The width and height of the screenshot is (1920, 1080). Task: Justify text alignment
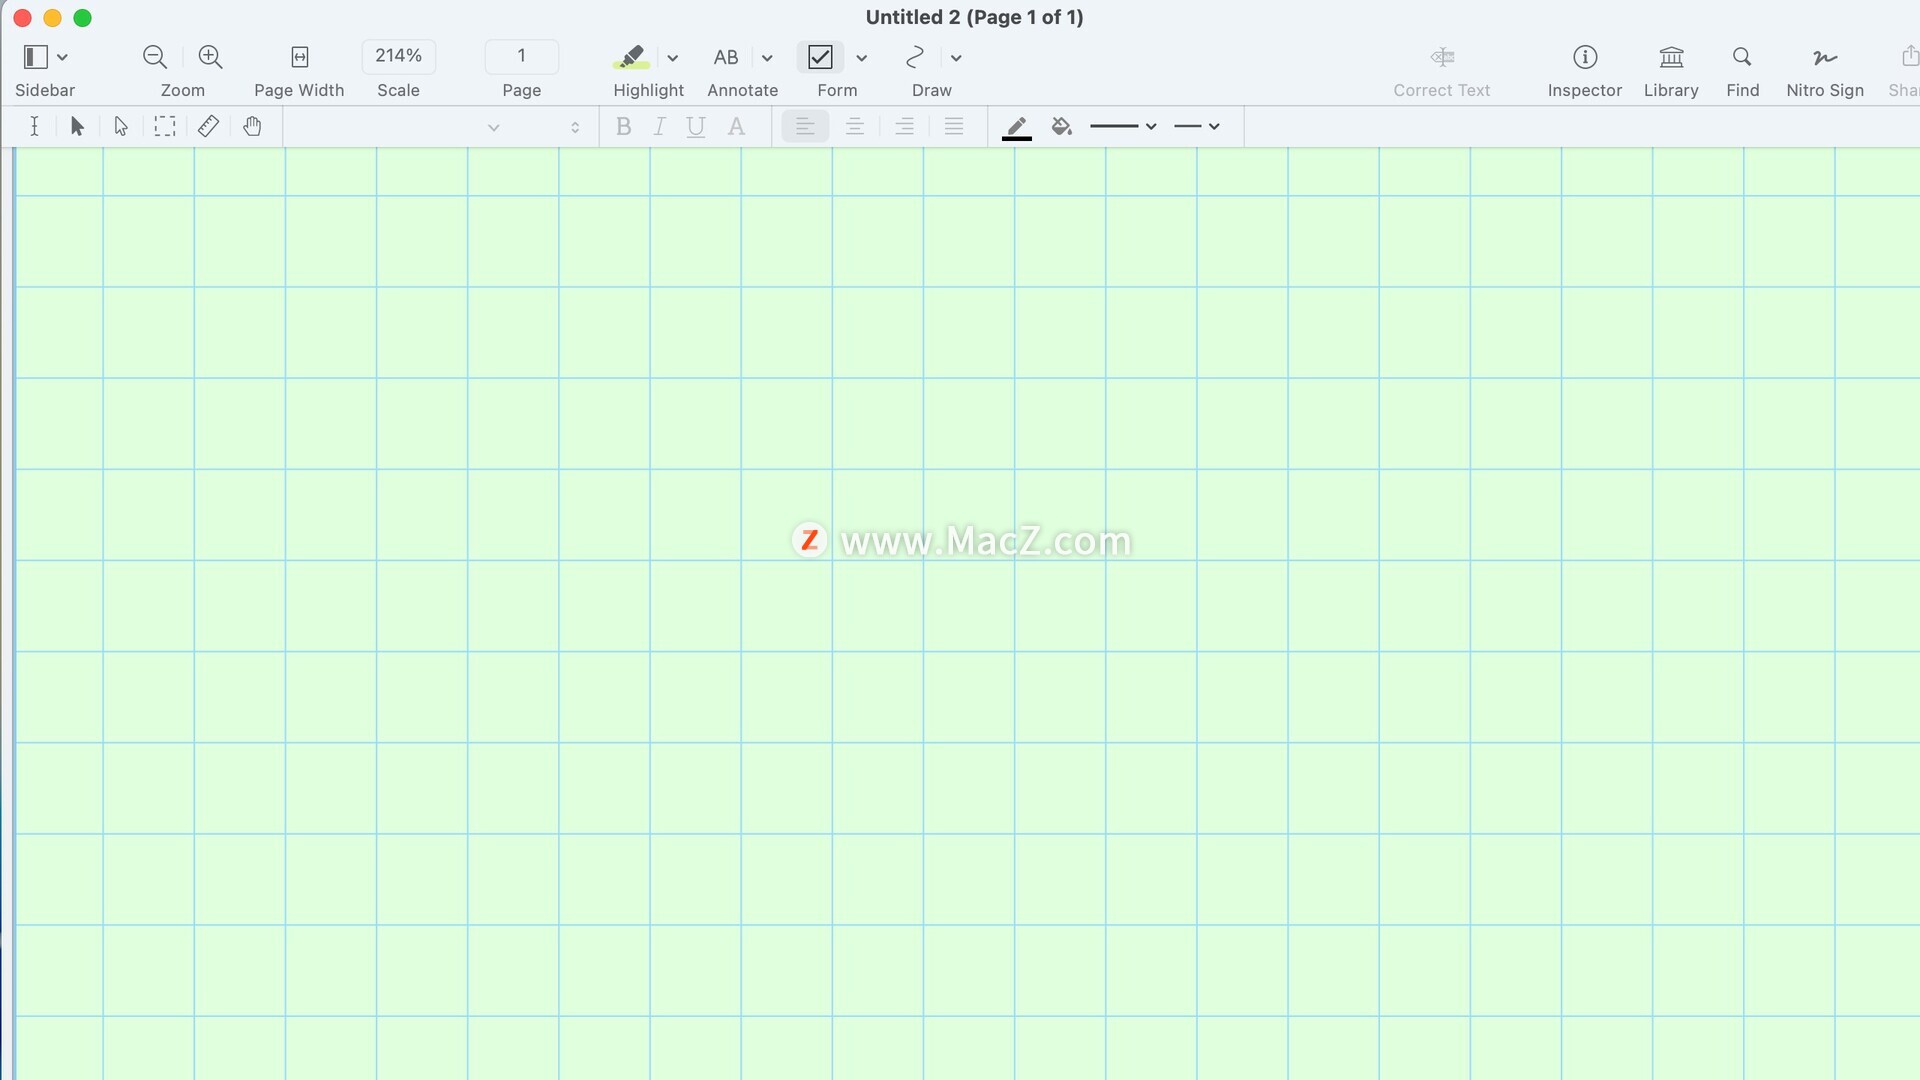point(954,126)
